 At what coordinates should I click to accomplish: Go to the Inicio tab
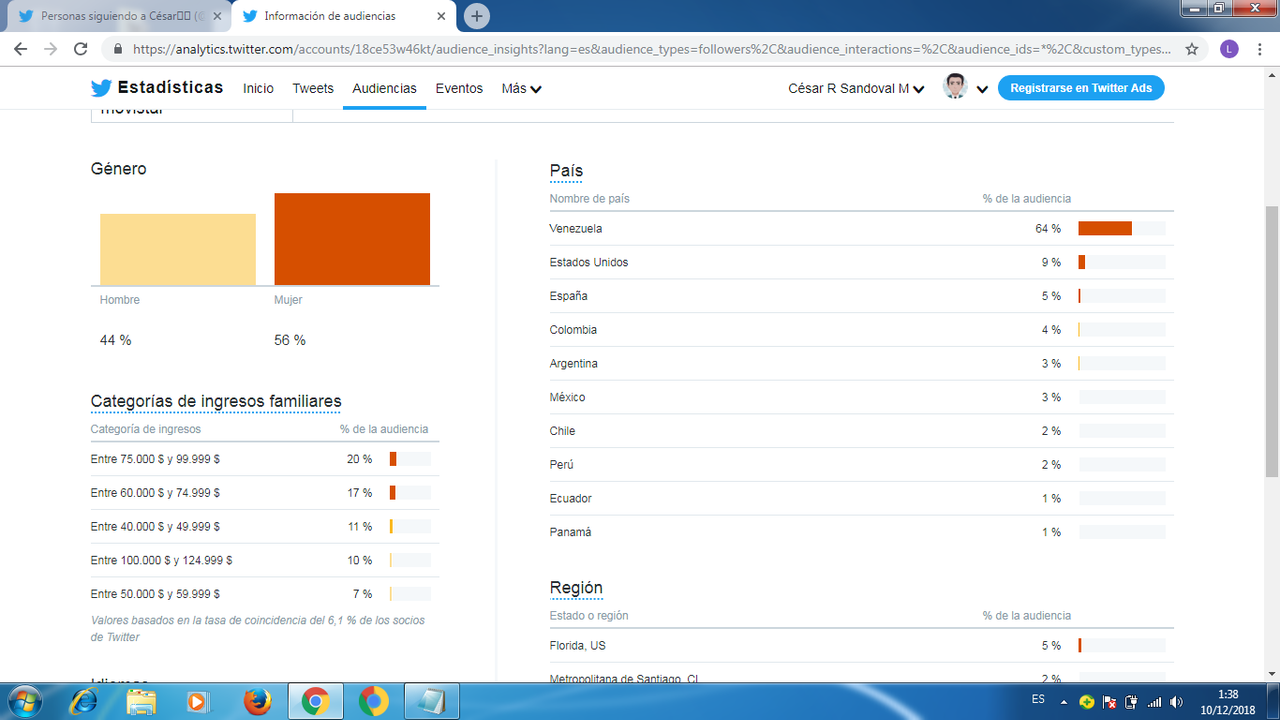coord(258,88)
